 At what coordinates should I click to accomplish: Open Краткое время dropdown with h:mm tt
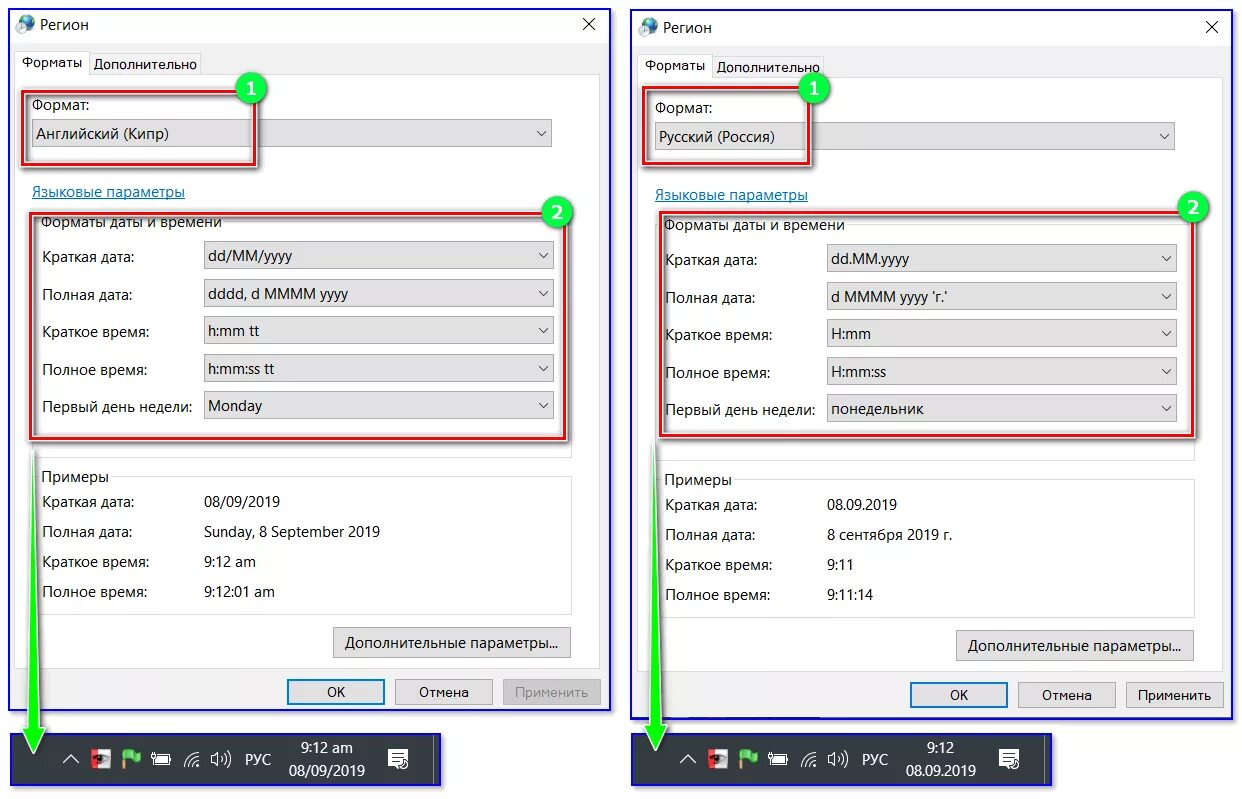[378, 331]
